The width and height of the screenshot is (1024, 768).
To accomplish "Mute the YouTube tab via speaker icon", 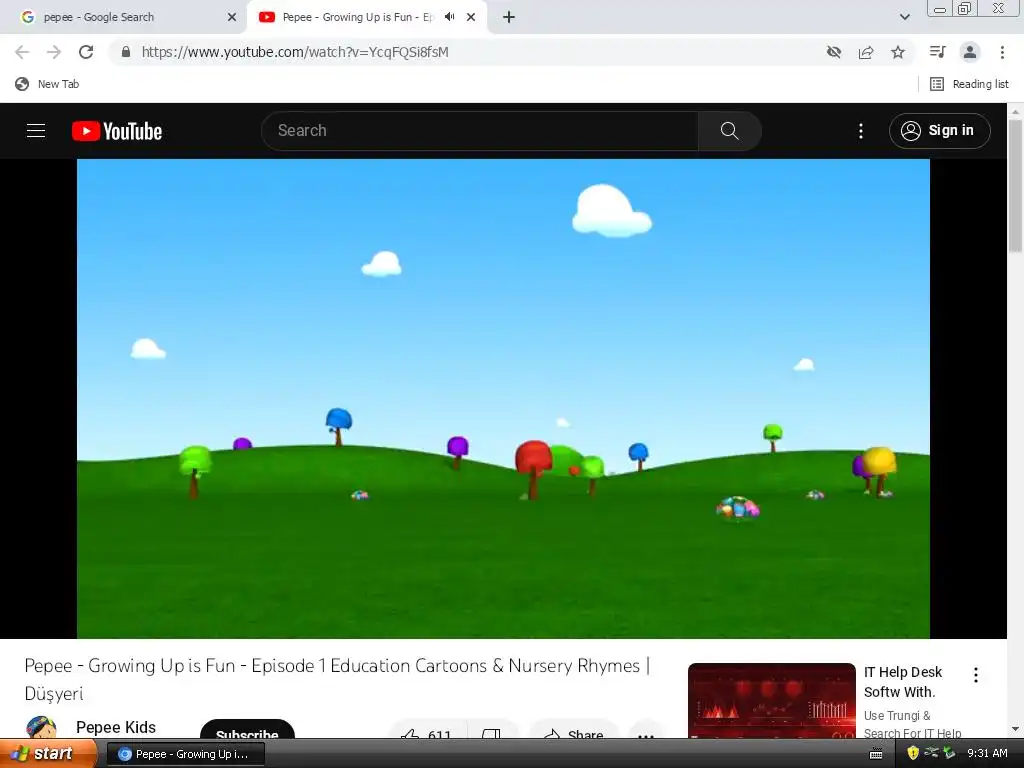I will [x=449, y=17].
